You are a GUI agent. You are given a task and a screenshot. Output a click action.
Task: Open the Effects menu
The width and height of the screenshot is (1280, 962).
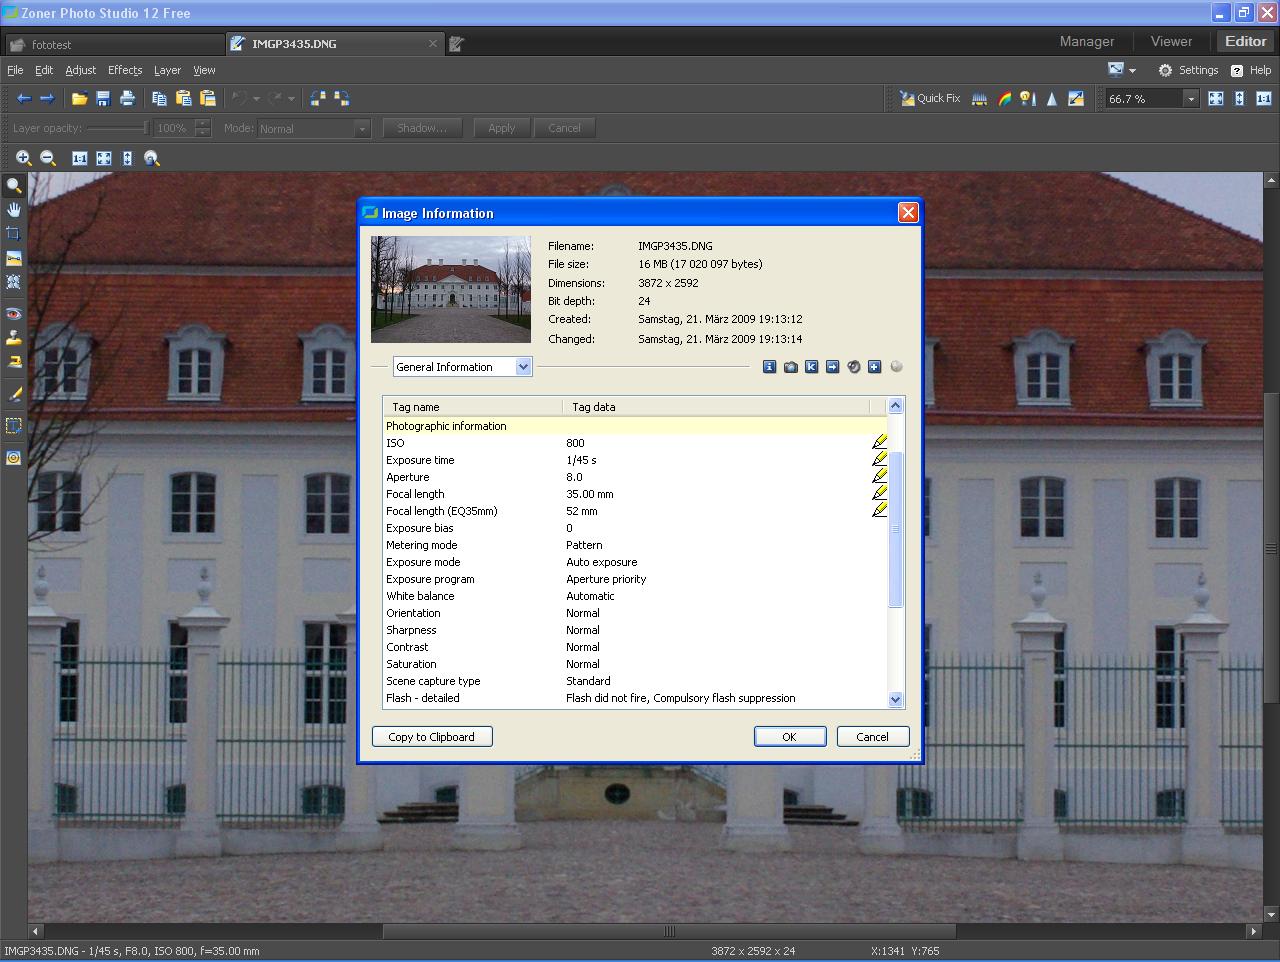[x=125, y=70]
